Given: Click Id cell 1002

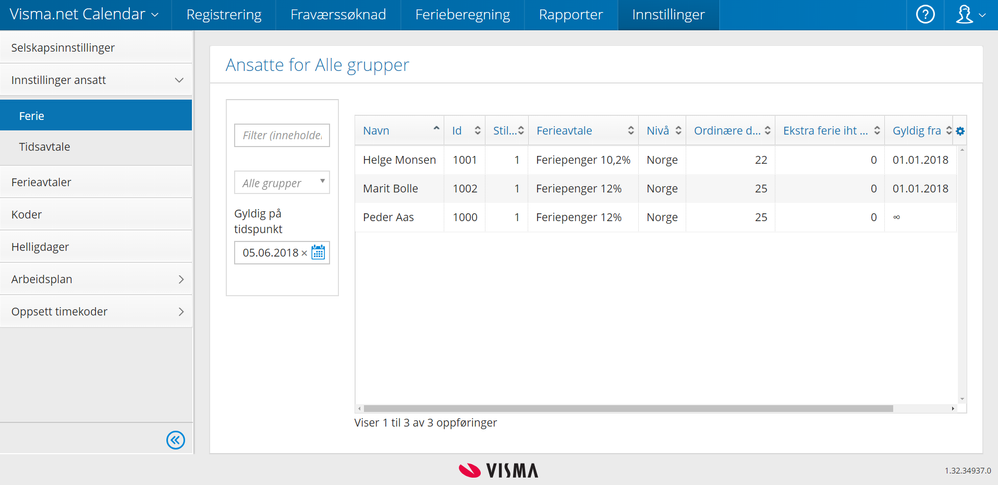Looking at the screenshot, I should point(465,188).
